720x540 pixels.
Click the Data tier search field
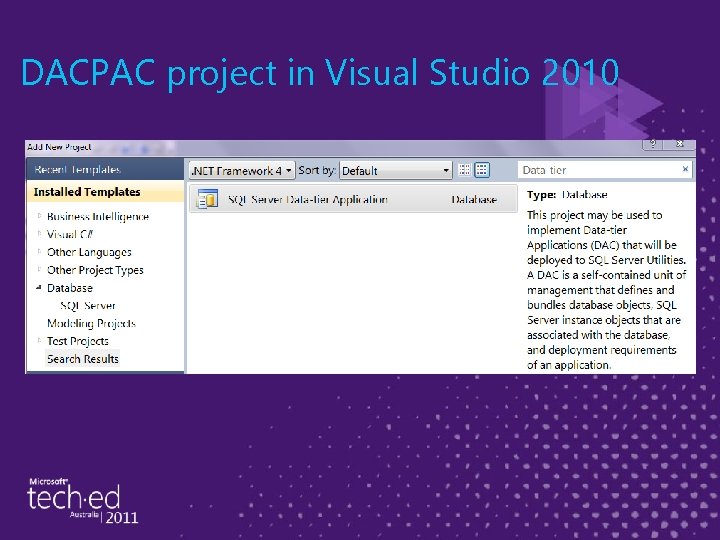599,170
